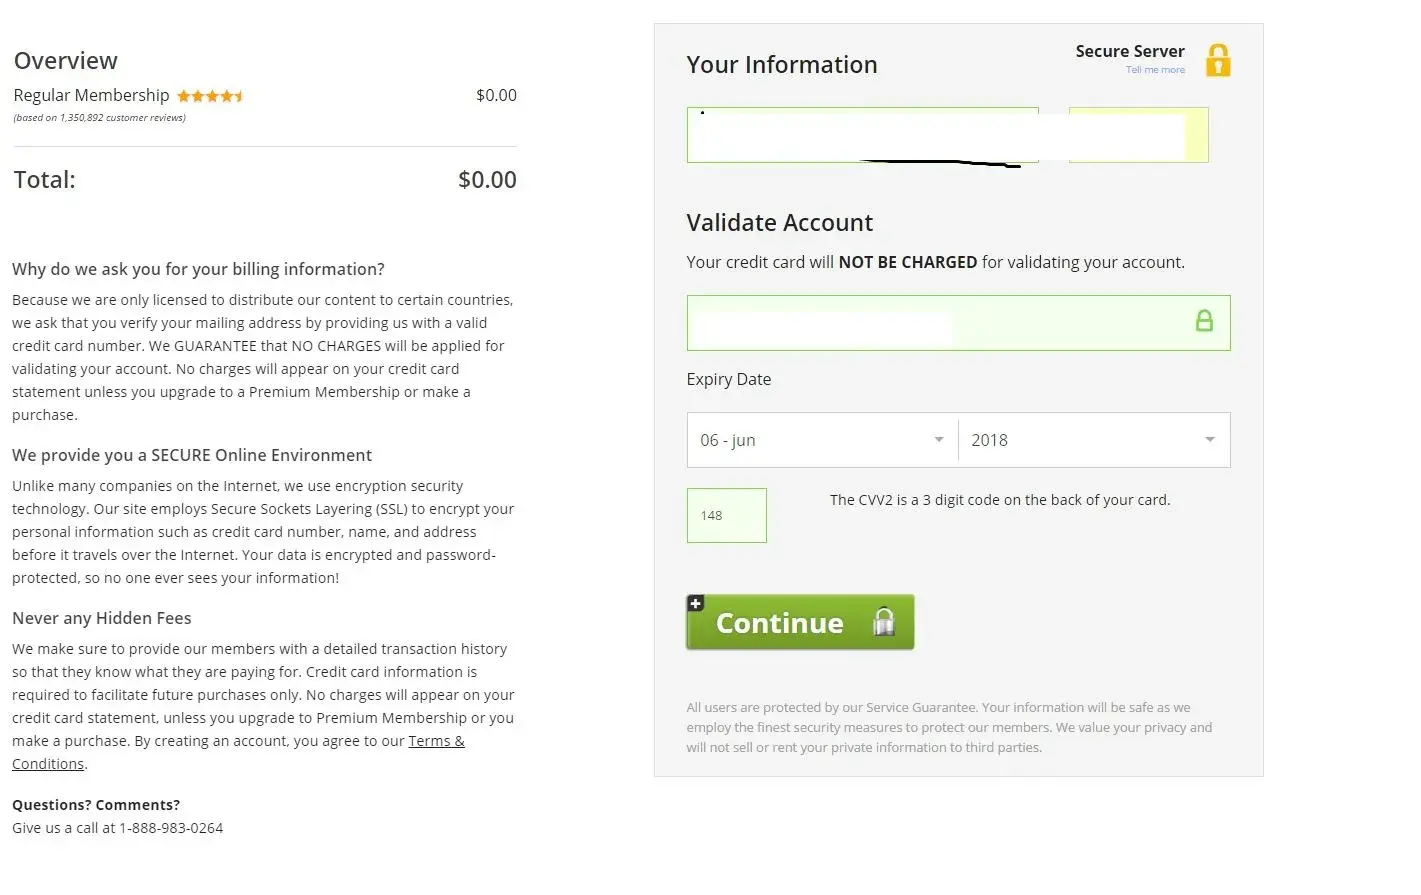Click the "Regular Membership" item name
Viewport: 1421px width, 895px height.
coord(91,95)
